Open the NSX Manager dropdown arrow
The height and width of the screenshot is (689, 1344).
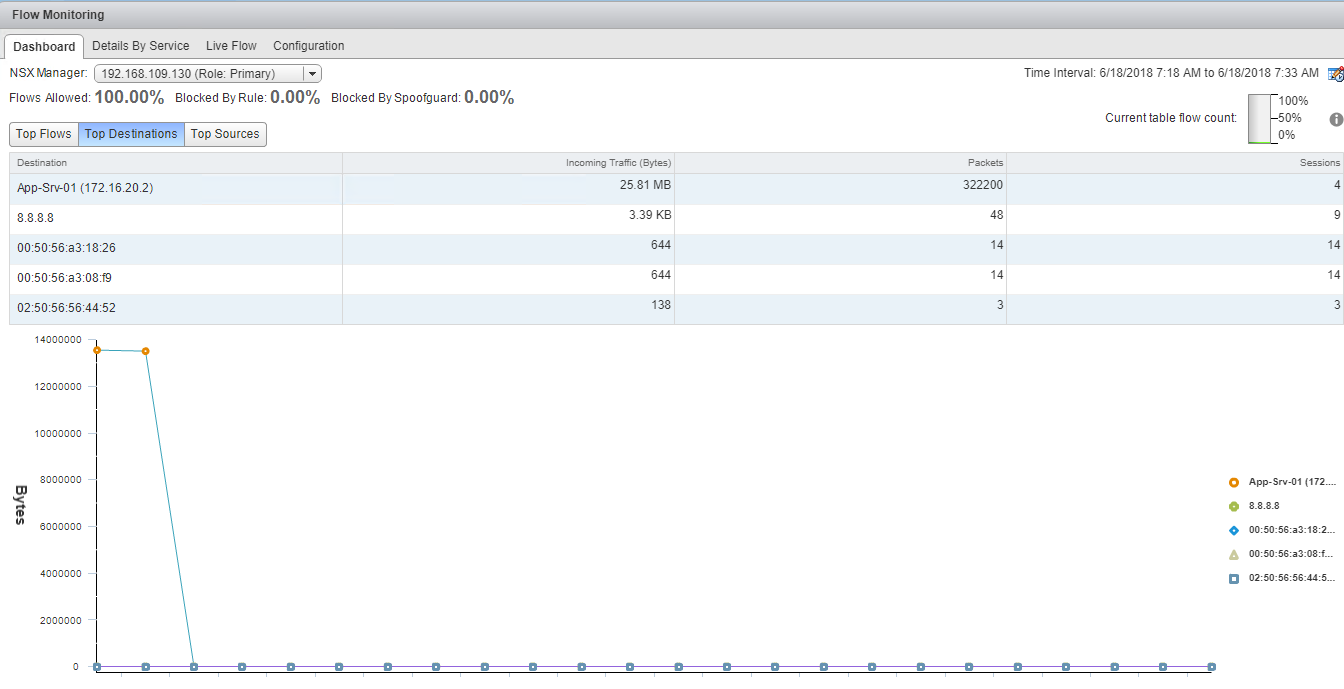point(312,74)
